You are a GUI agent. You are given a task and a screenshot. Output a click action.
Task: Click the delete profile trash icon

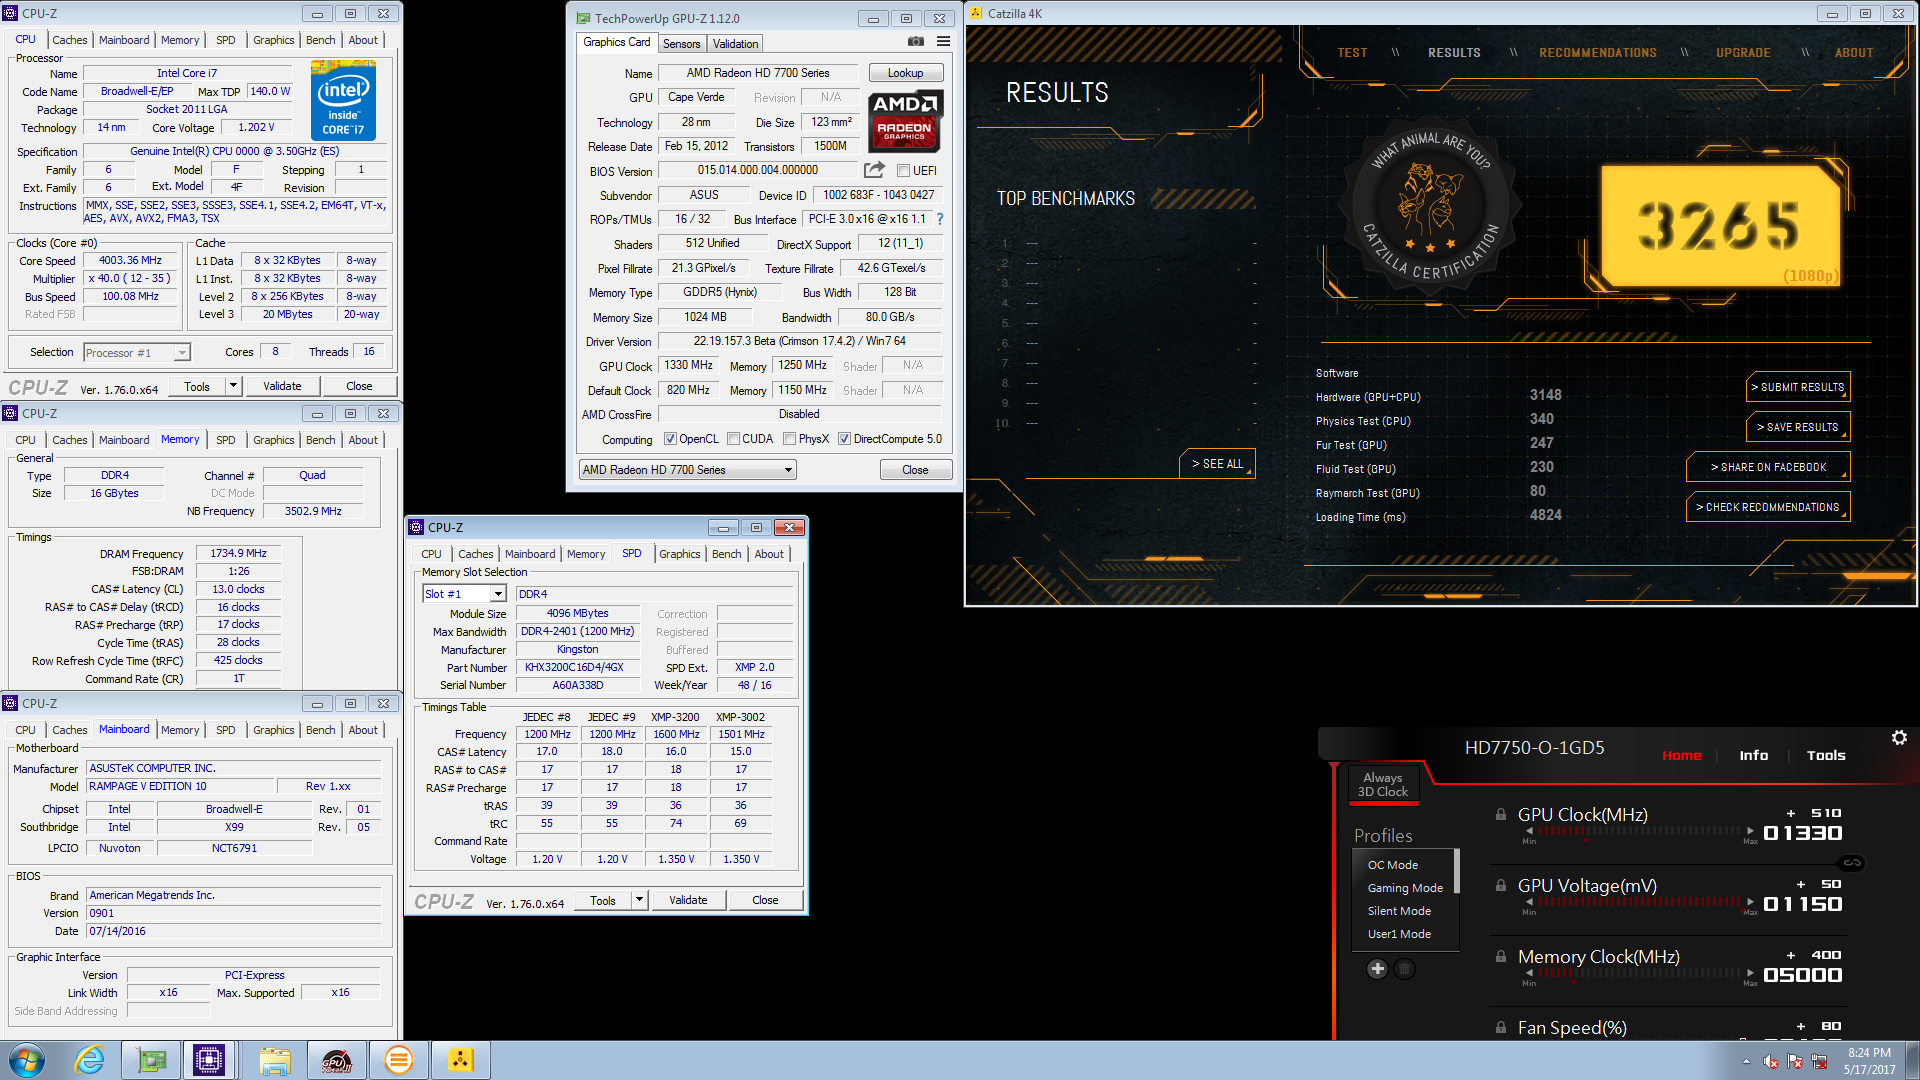pyautogui.click(x=1404, y=969)
